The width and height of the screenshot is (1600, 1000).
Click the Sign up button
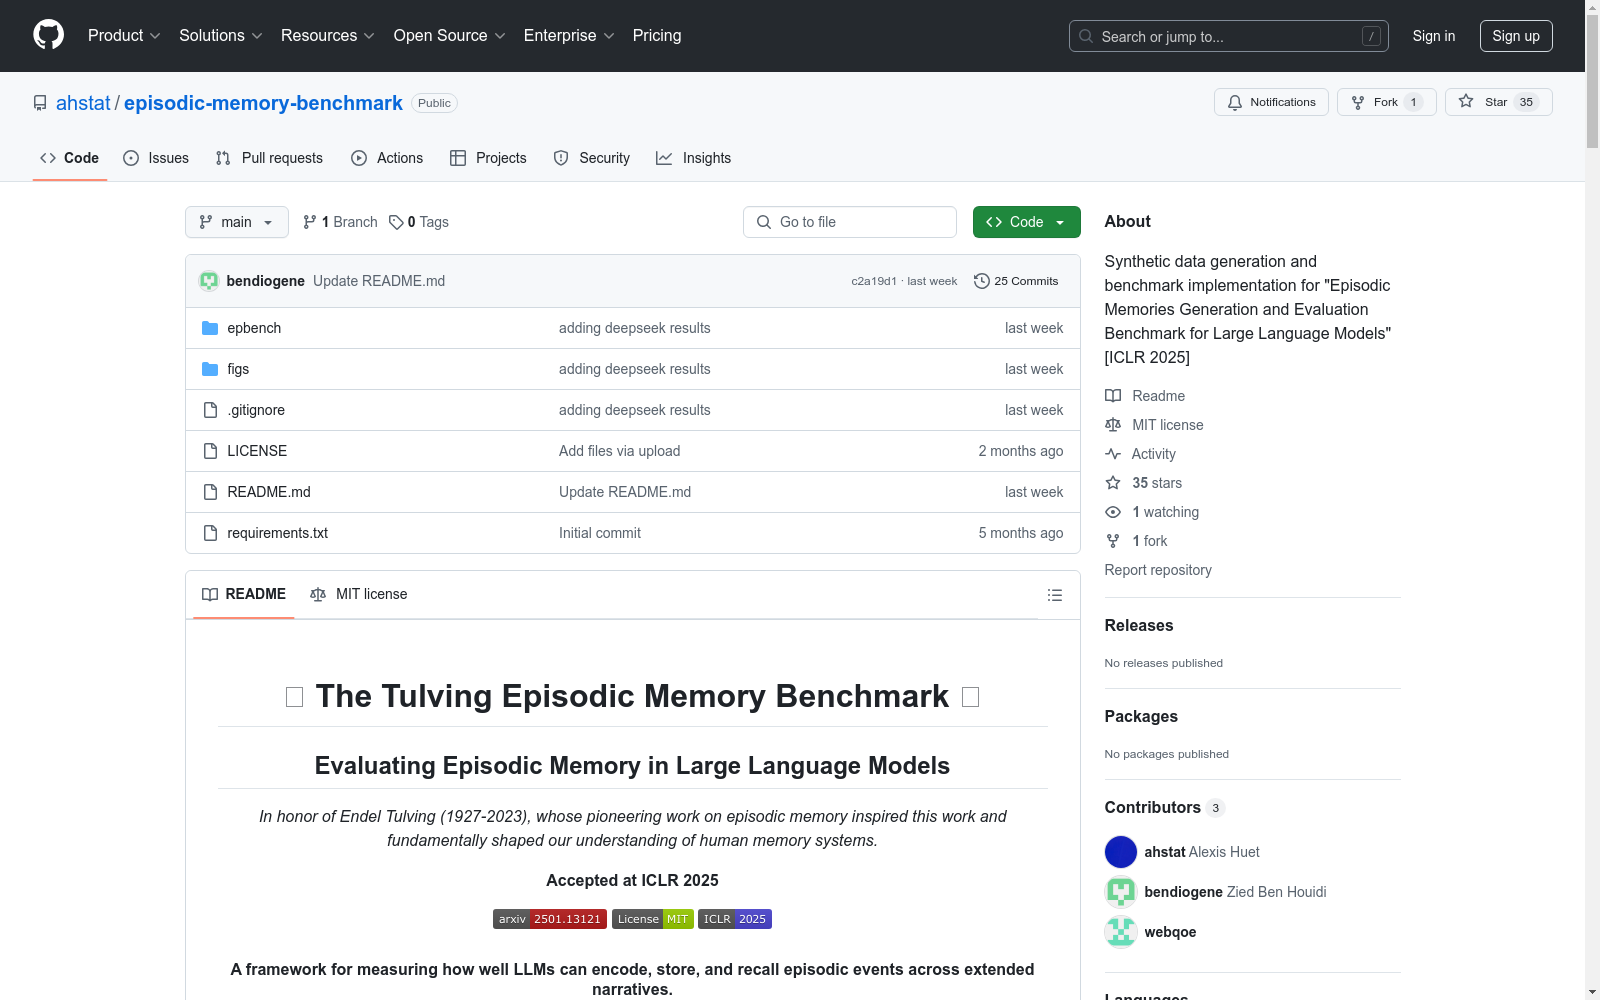1516,36
